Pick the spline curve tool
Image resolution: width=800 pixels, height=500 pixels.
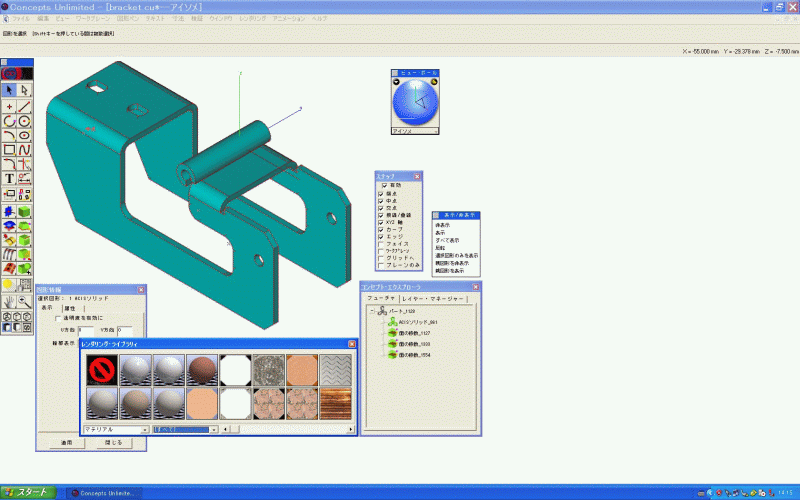[x=24, y=150]
